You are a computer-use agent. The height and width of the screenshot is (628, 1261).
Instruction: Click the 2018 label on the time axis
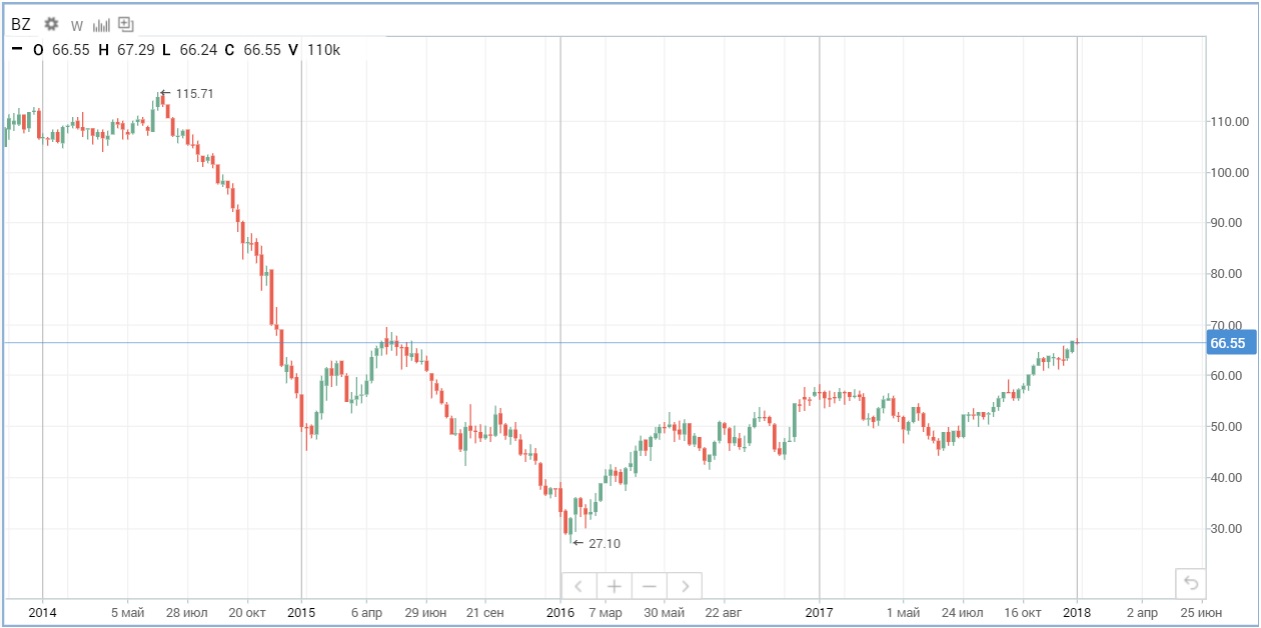click(1077, 612)
